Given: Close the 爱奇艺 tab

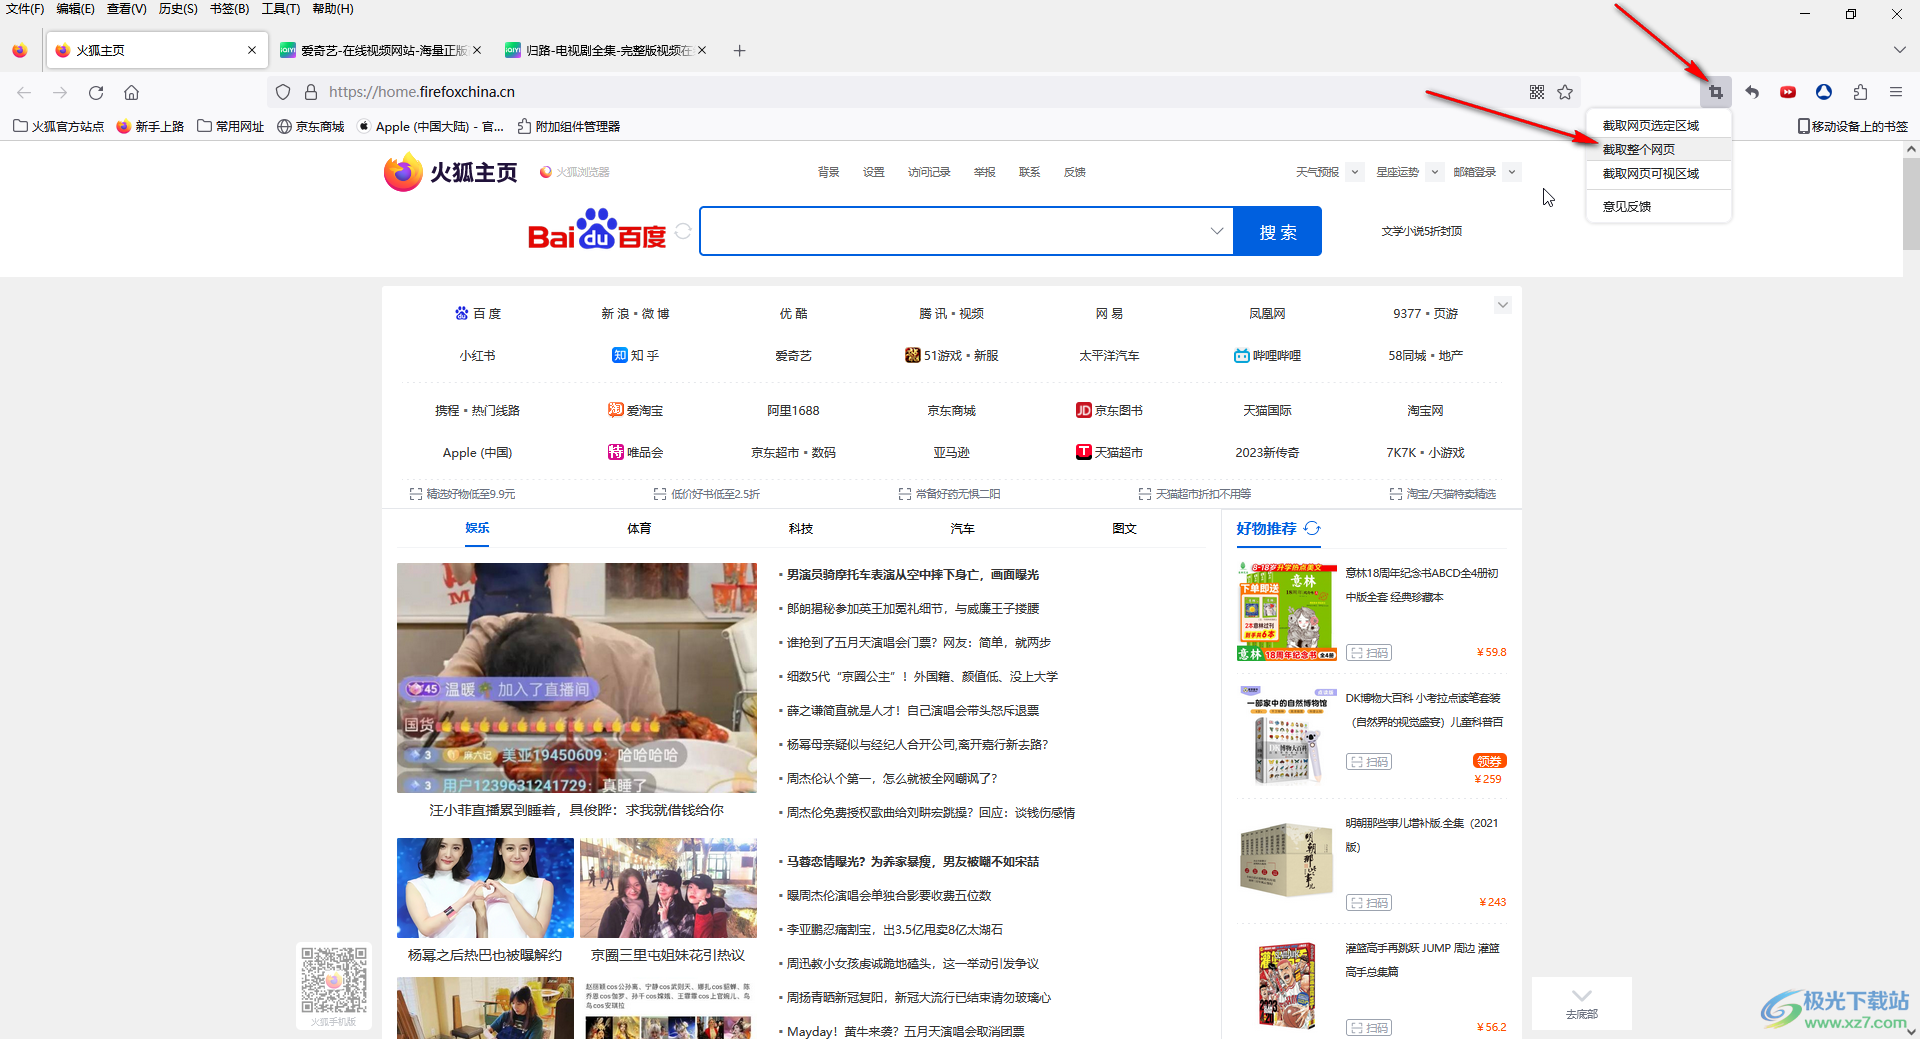Looking at the screenshot, I should pos(477,50).
